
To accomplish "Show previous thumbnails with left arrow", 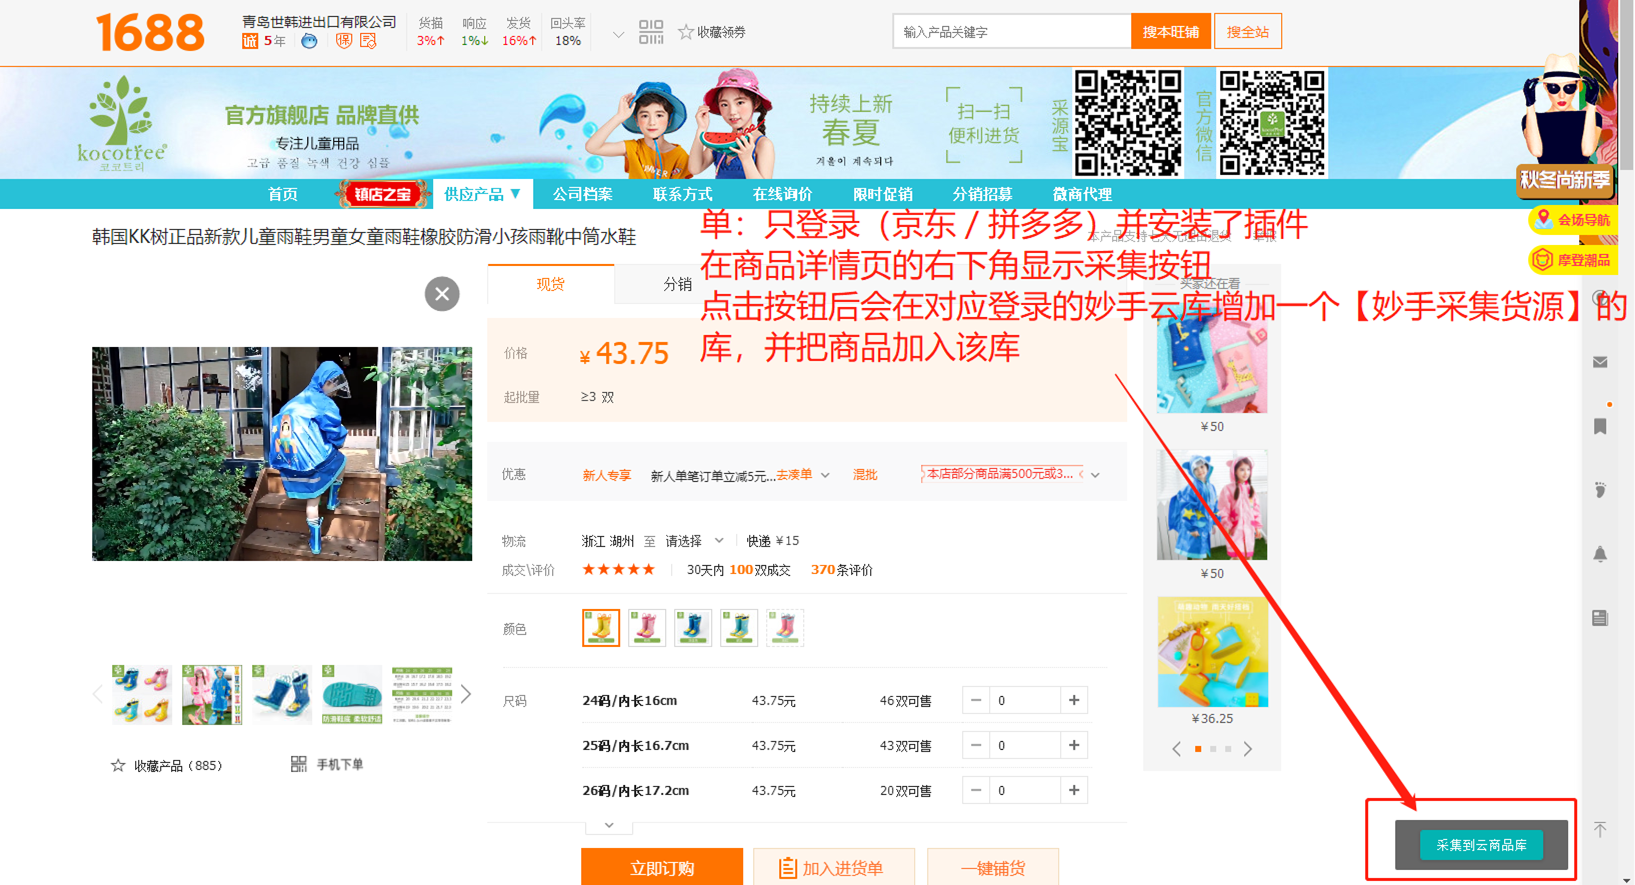I will tap(97, 694).
